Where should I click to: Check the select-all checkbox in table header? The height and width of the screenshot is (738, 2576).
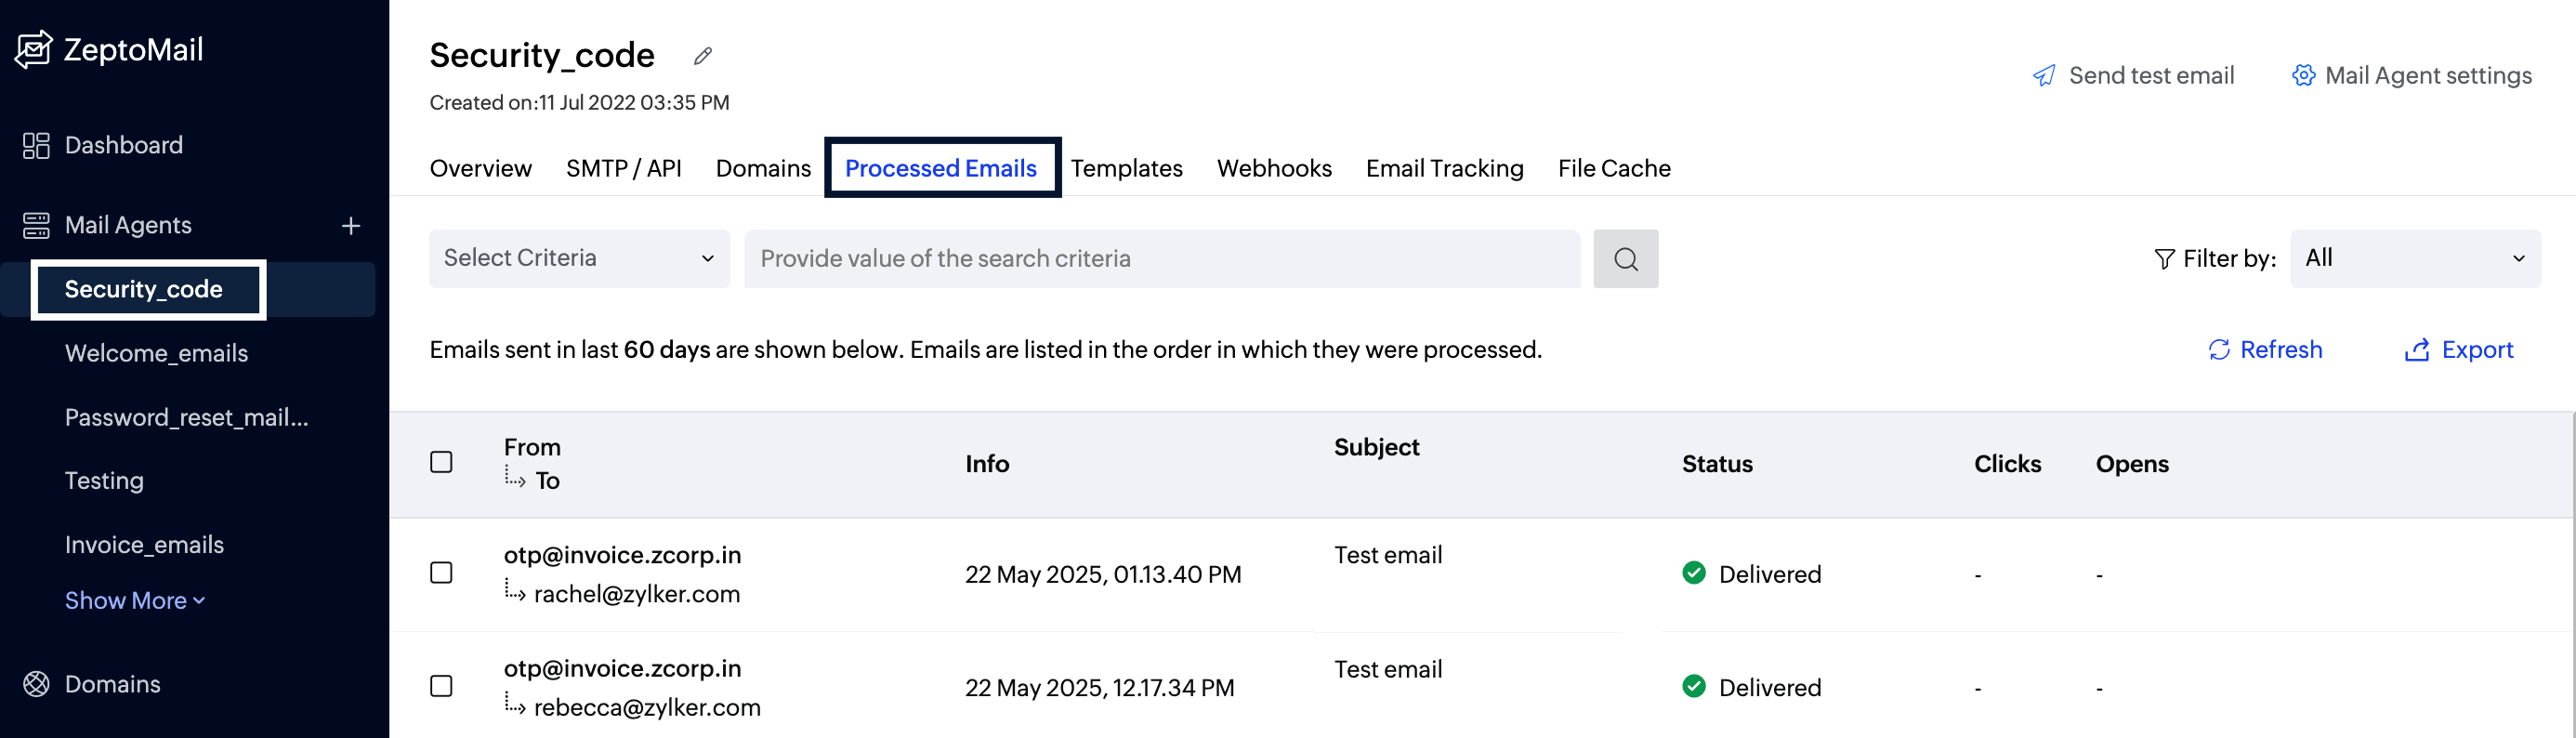[441, 462]
